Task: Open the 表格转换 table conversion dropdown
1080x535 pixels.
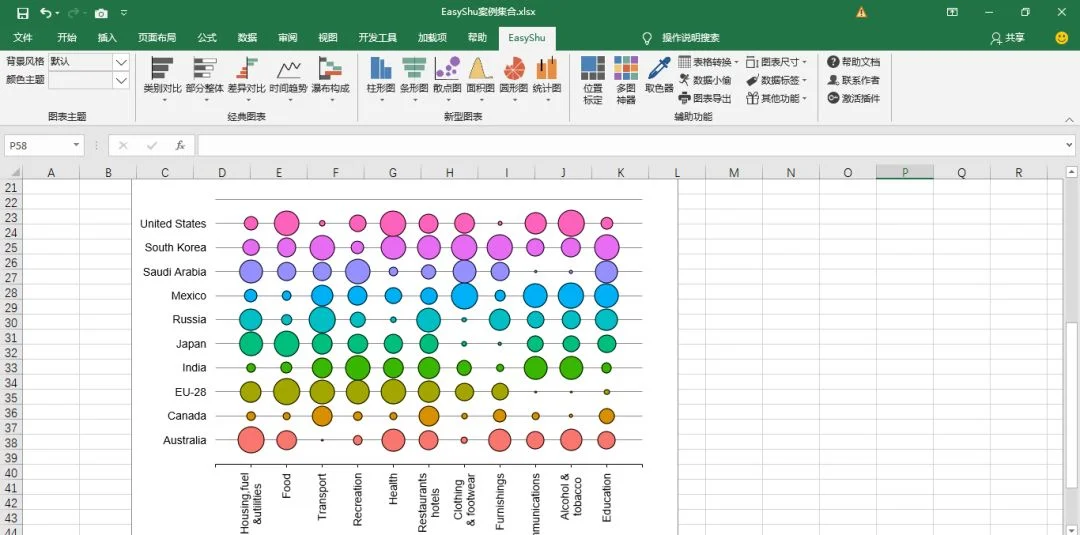Action: [x=708, y=62]
